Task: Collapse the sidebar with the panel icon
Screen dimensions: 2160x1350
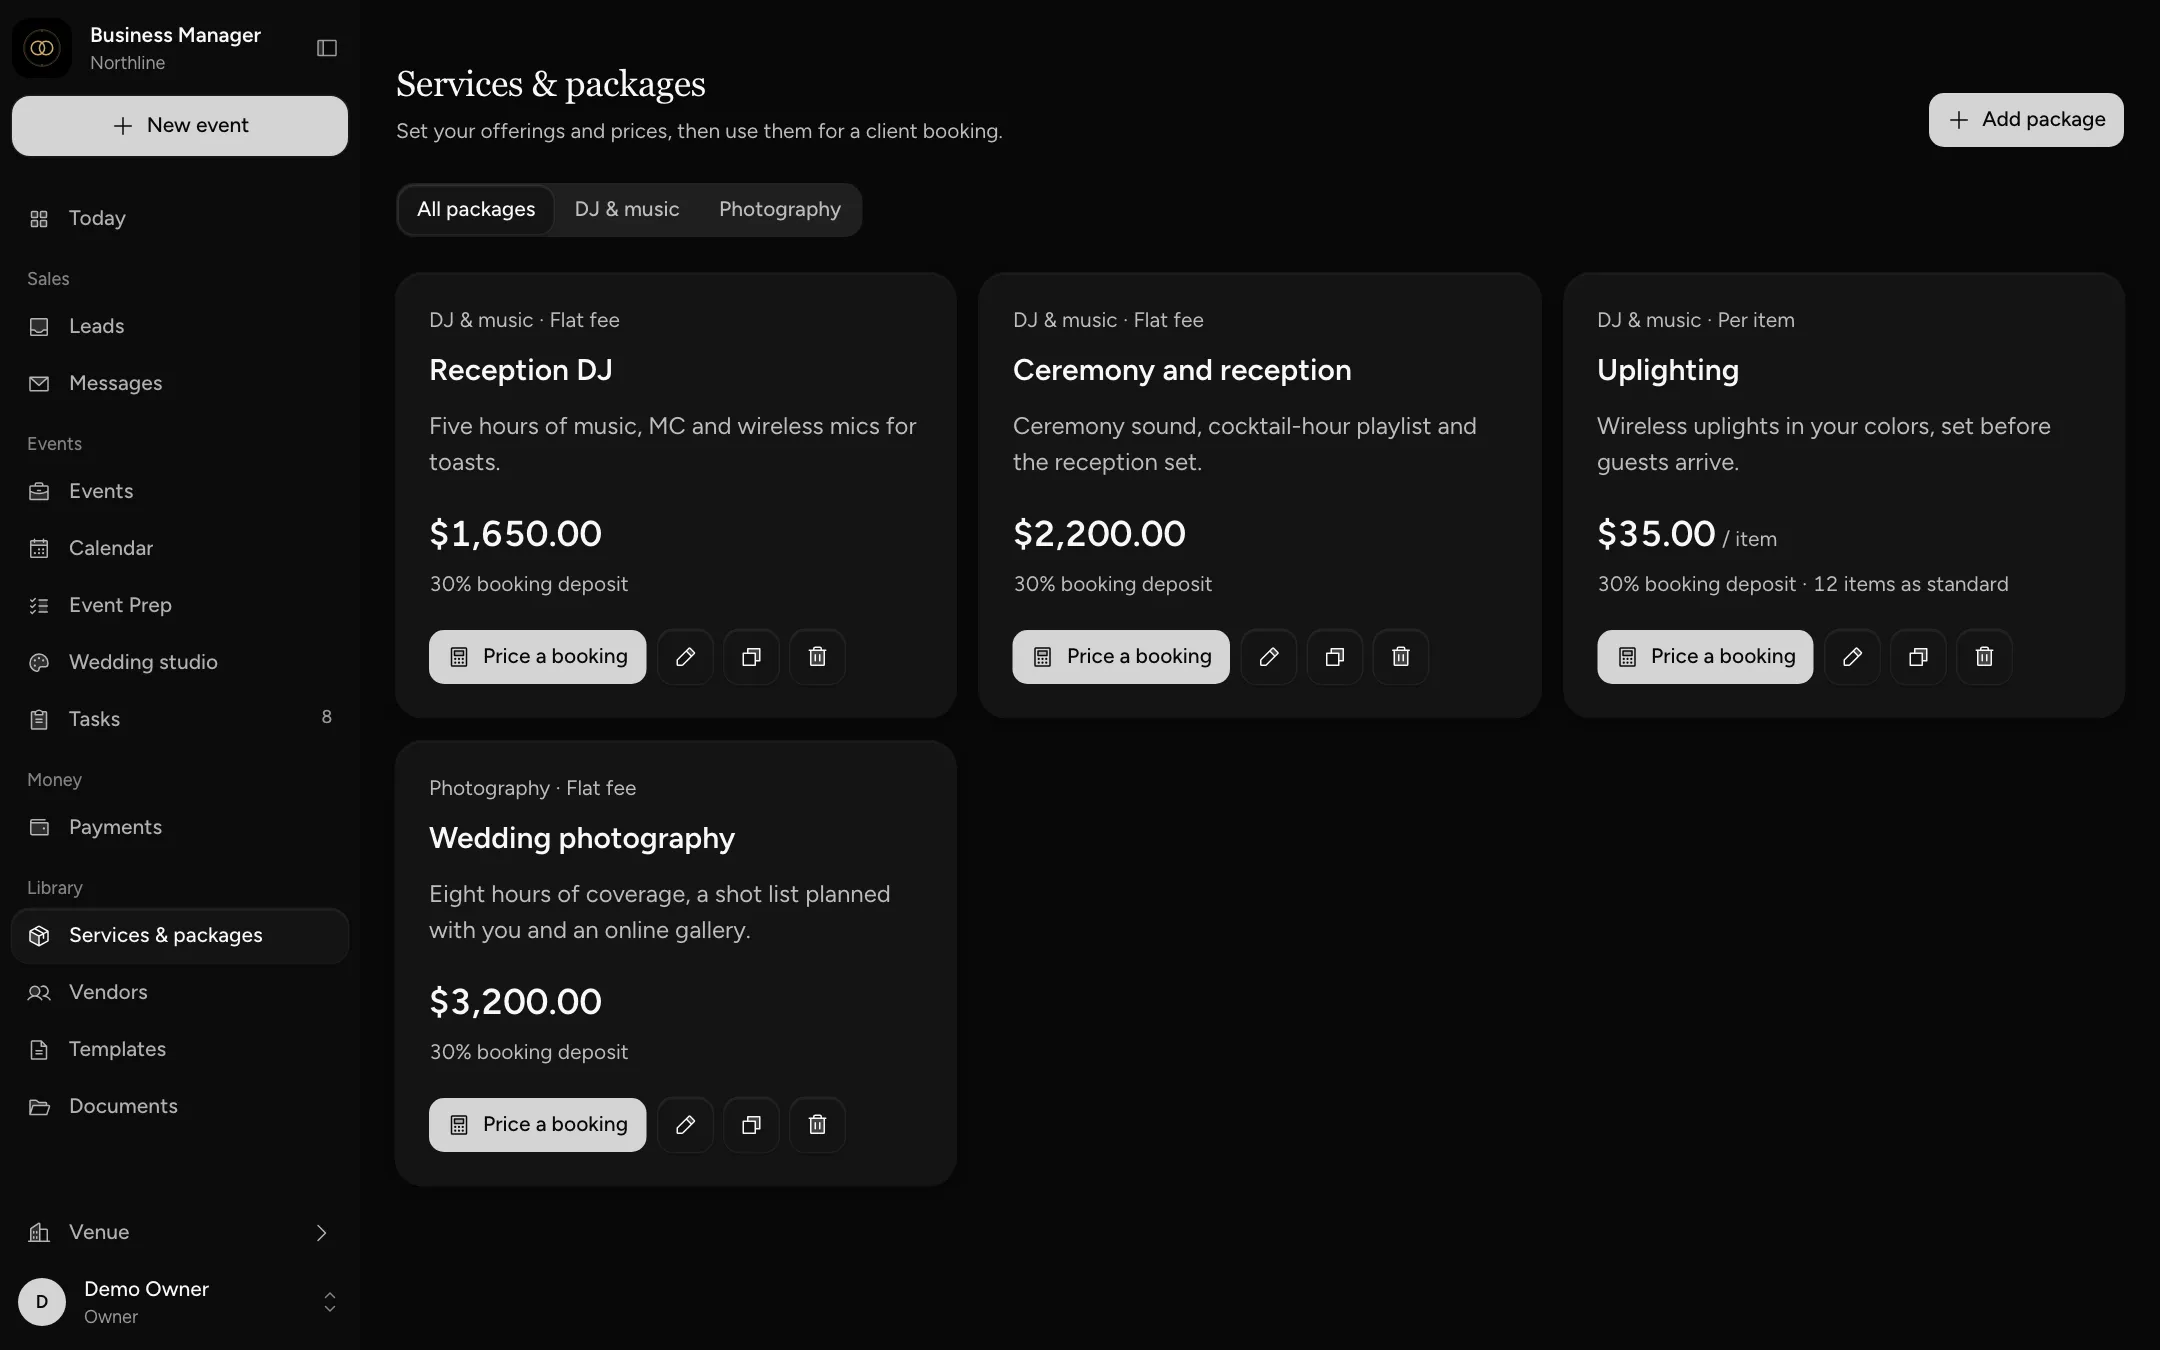Action: pos(327,48)
